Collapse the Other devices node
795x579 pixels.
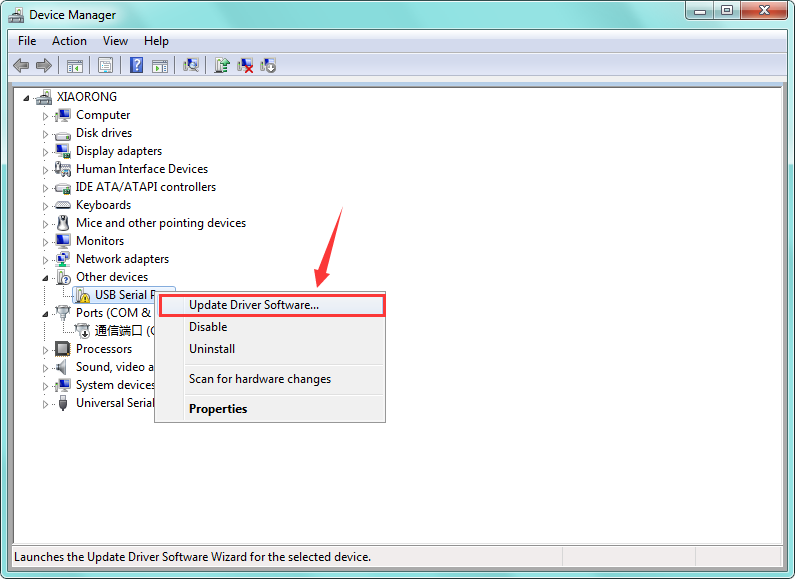tap(45, 277)
